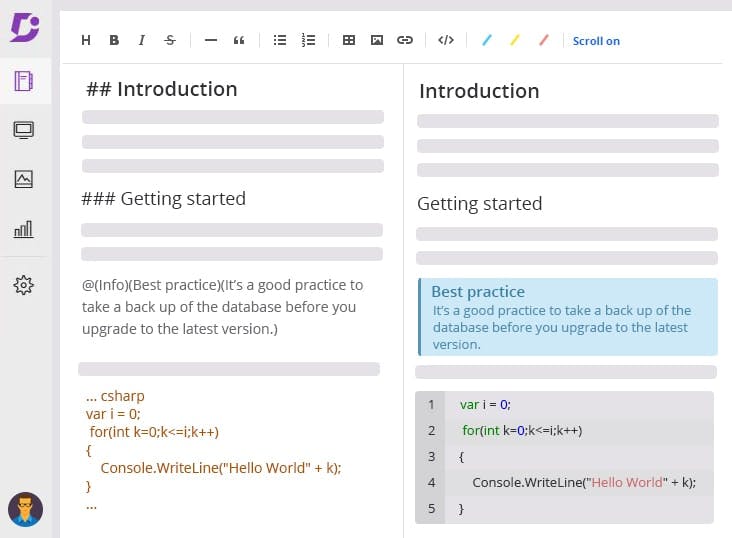Toggle the Scroll on sync option

(596, 41)
